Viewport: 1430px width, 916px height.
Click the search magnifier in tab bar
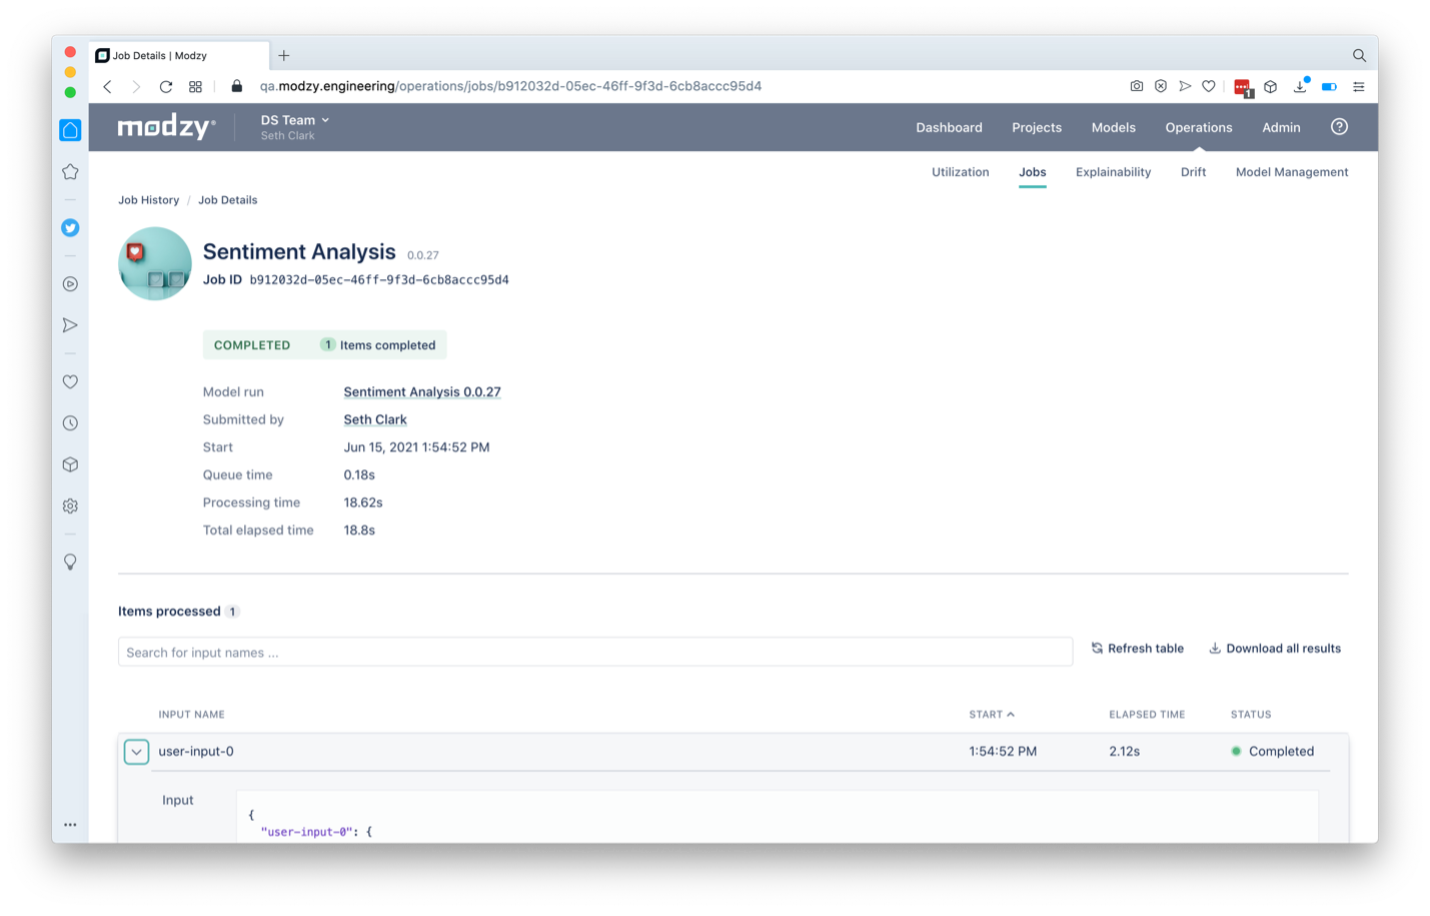tap(1359, 56)
